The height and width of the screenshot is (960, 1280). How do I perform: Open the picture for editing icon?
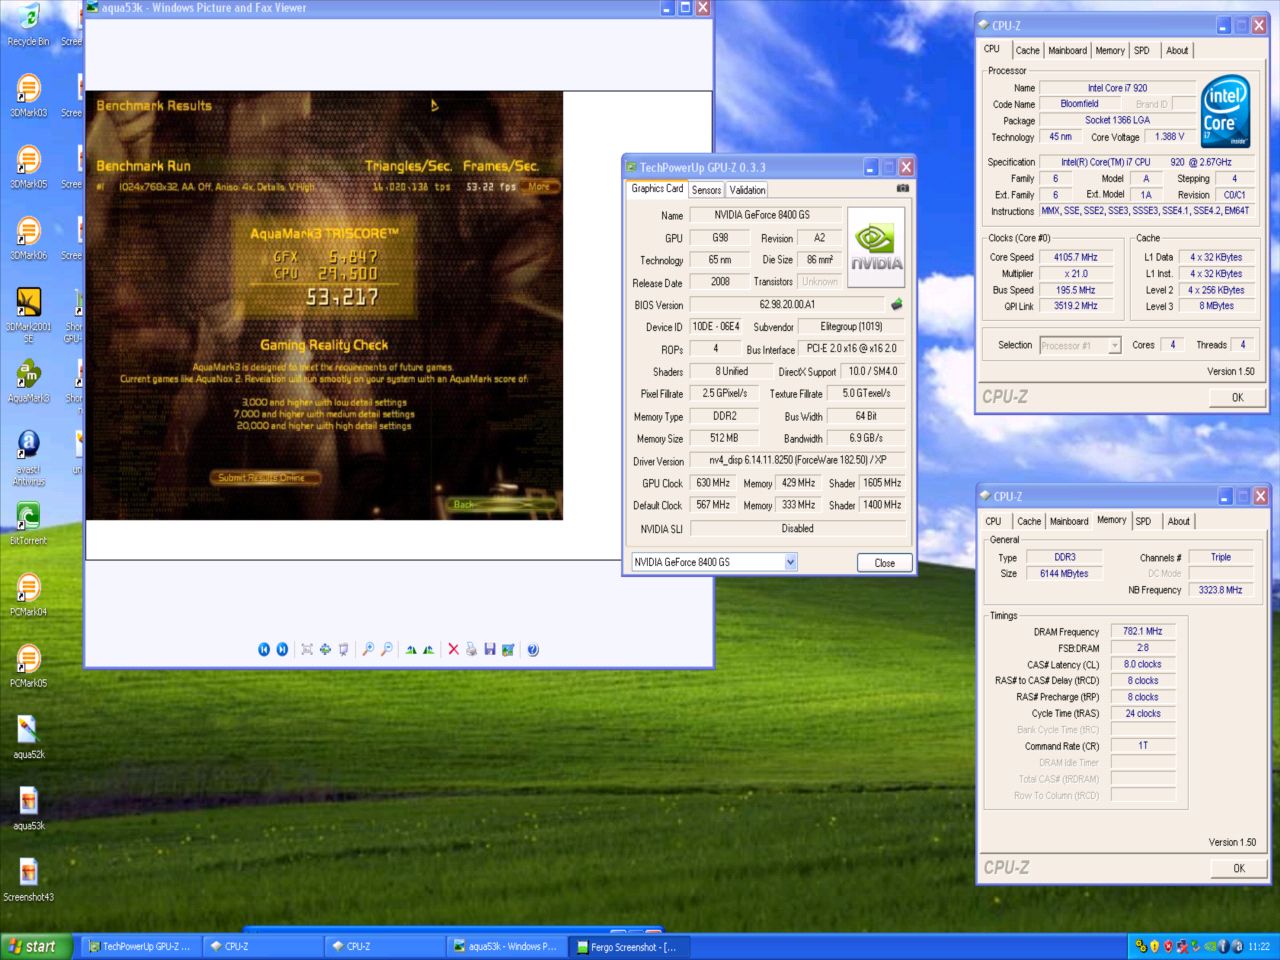pyautogui.click(x=508, y=649)
